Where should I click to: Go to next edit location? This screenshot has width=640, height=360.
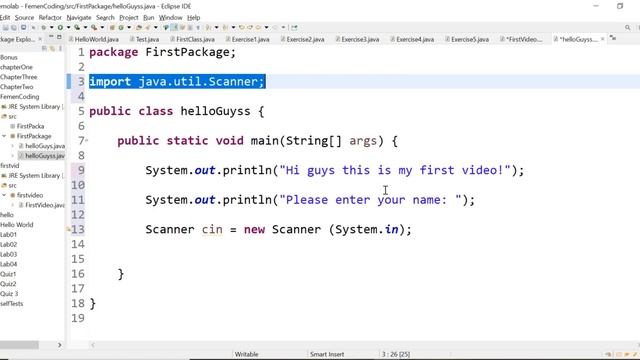pos(250,27)
